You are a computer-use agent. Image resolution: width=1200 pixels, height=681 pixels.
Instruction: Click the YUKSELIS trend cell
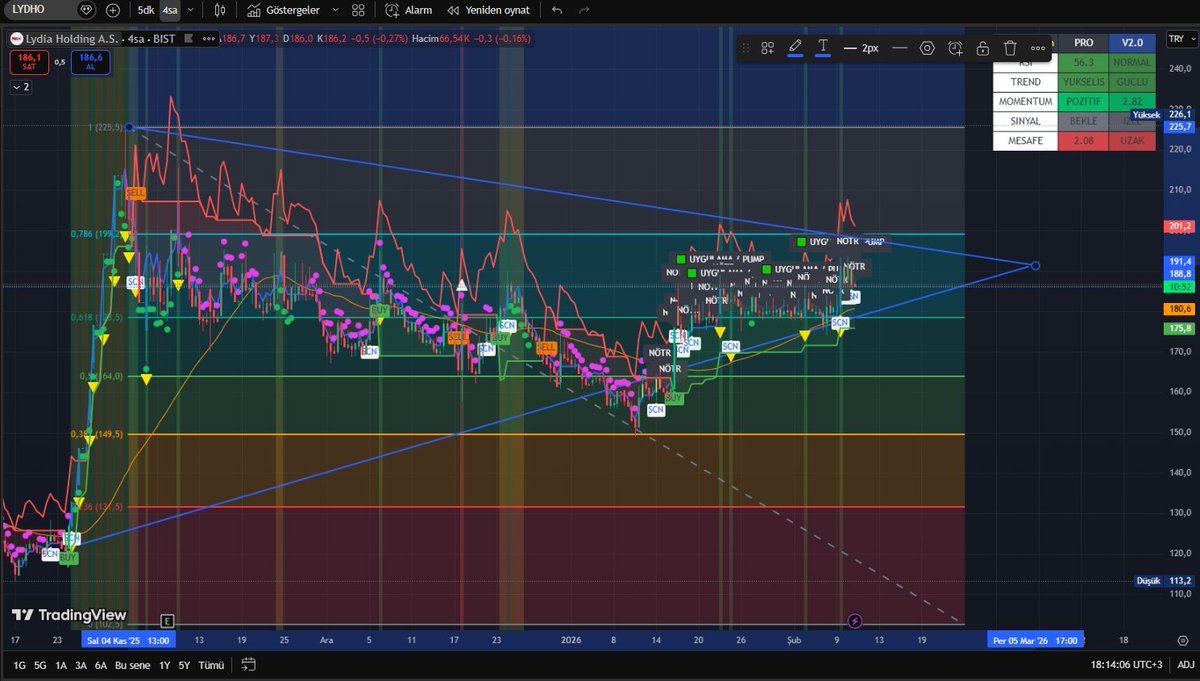pyautogui.click(x=1083, y=82)
